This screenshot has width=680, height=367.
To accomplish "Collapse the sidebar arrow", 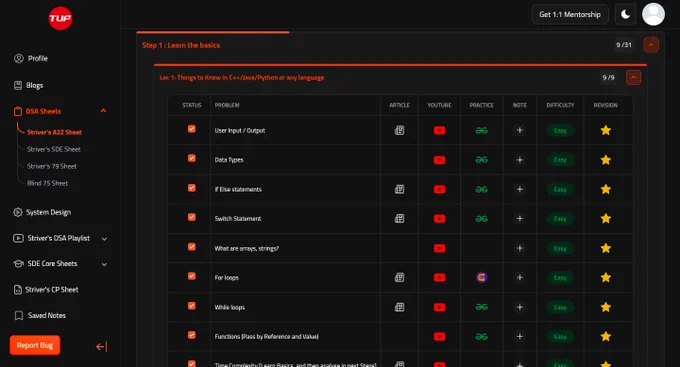I will click(x=101, y=346).
